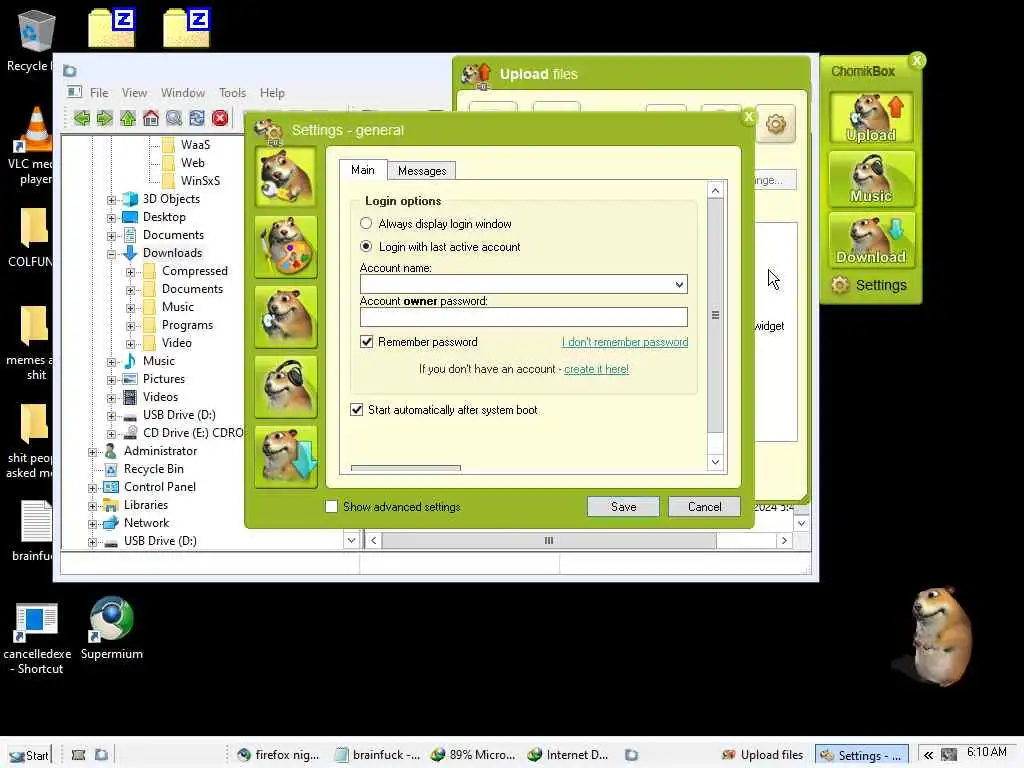Click the Start button on the taskbar
1024x768 pixels.
pyautogui.click(x=29, y=755)
